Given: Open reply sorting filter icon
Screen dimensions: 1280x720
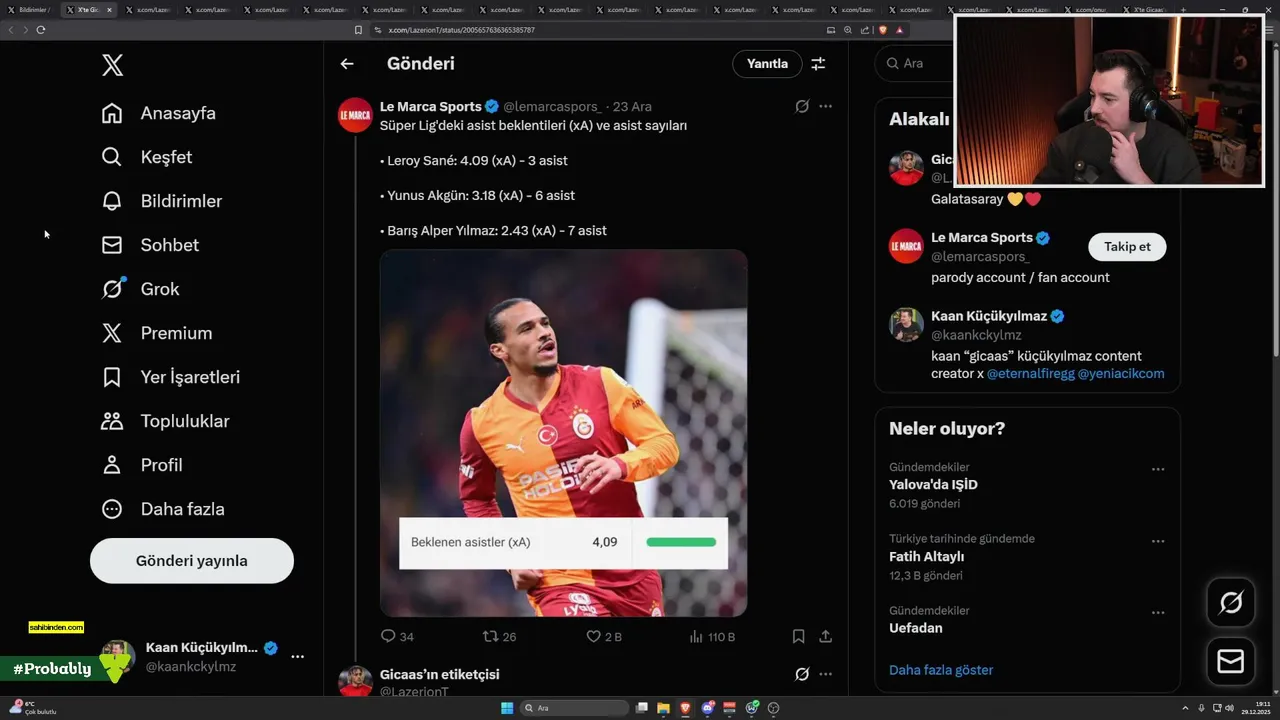Looking at the screenshot, I should pyautogui.click(x=818, y=64).
